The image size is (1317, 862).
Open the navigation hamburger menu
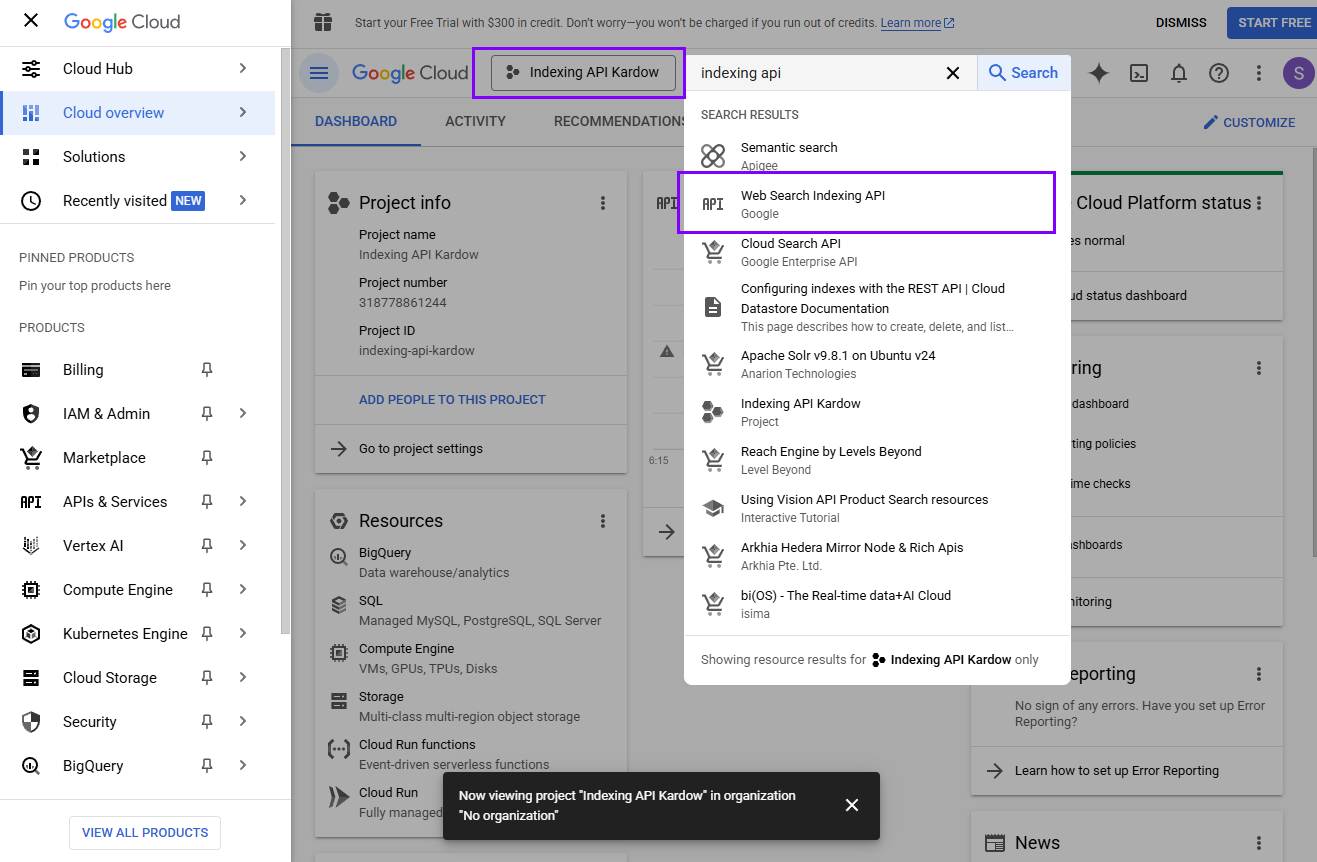click(318, 72)
